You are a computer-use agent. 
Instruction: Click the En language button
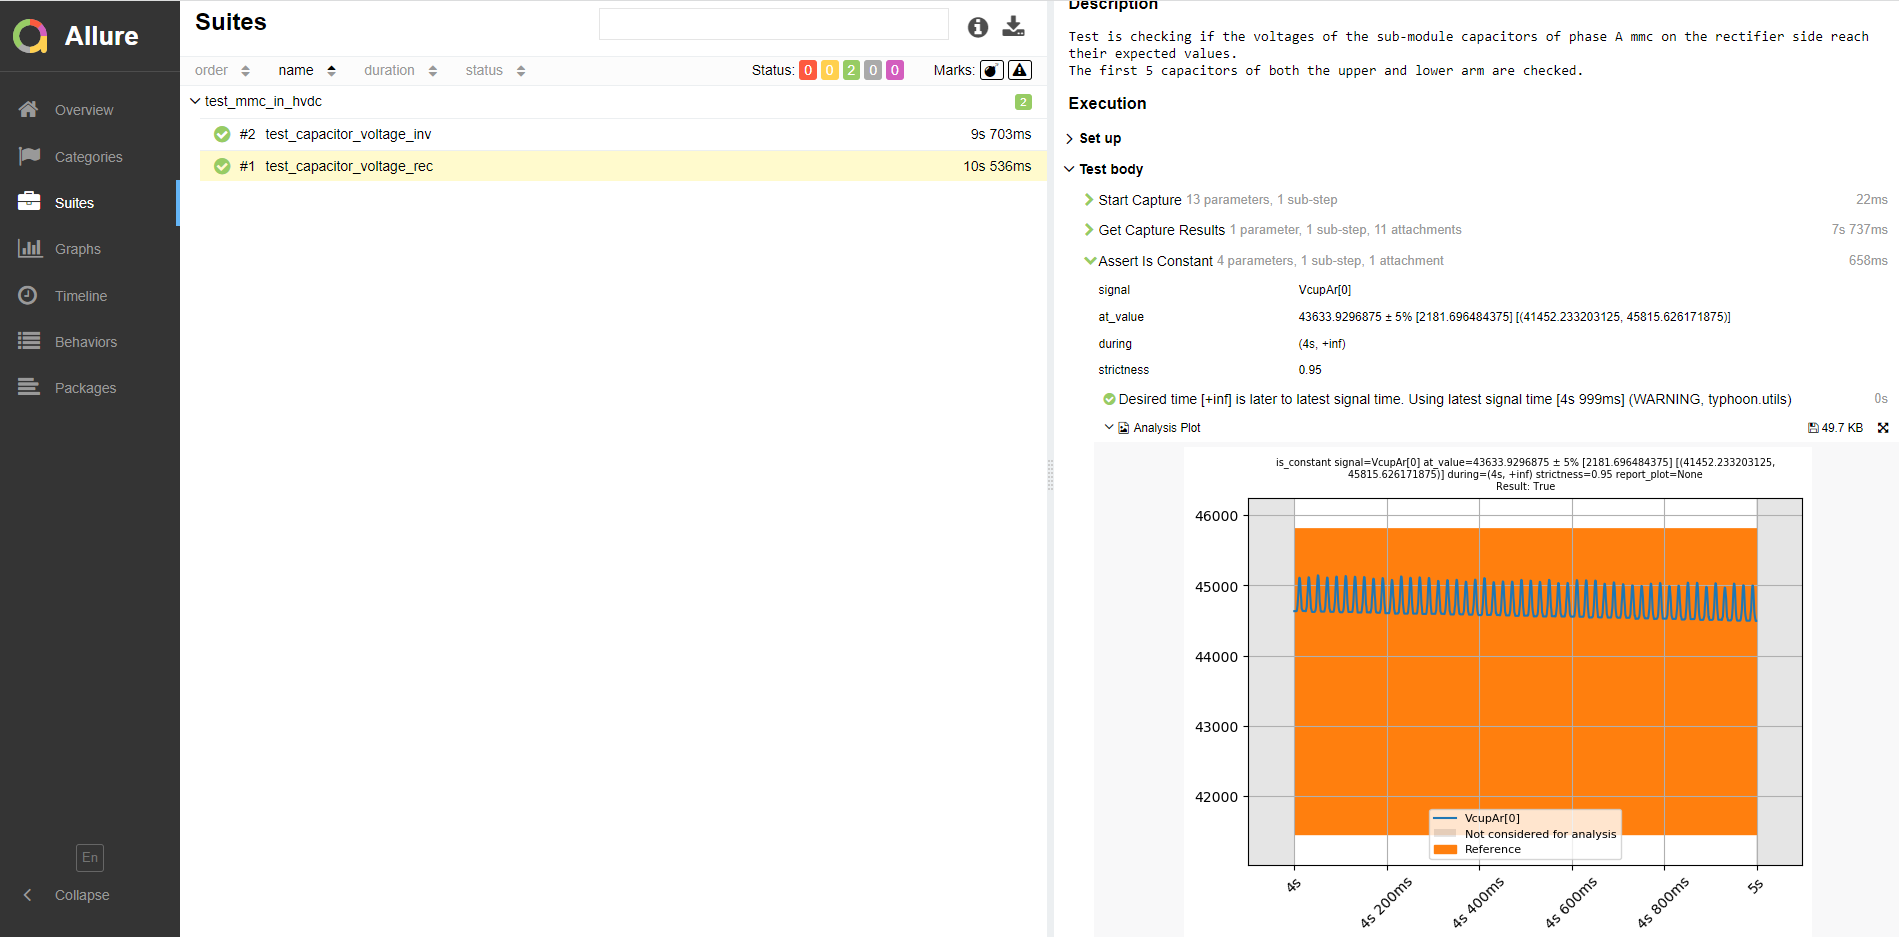click(x=89, y=857)
